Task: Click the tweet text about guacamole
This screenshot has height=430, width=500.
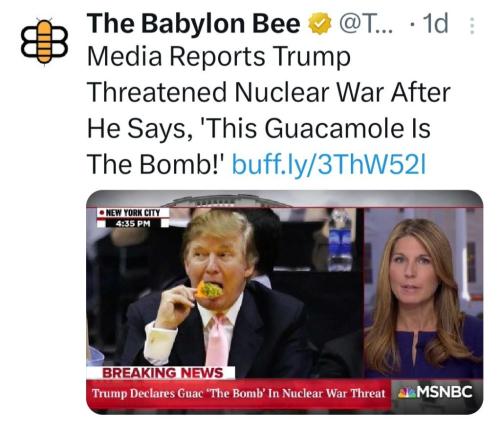Action: click(268, 111)
